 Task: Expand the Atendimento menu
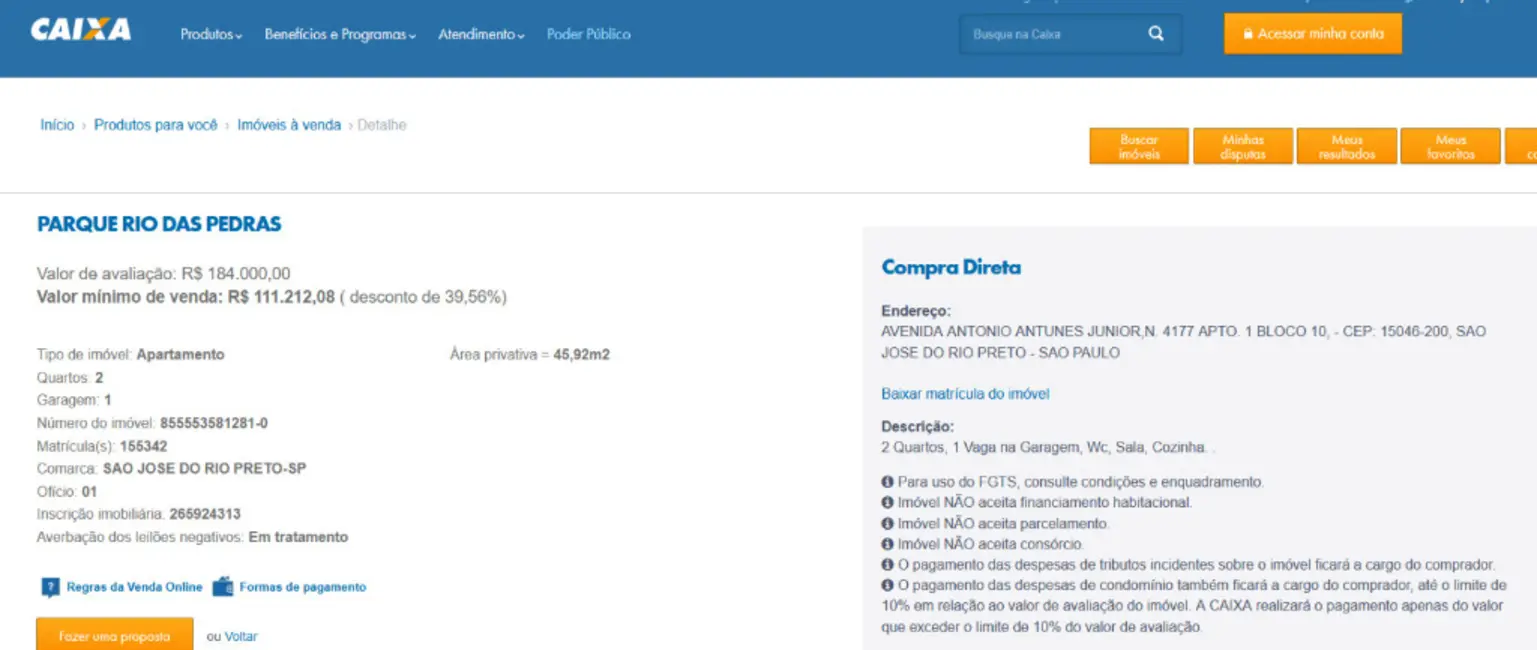[481, 34]
